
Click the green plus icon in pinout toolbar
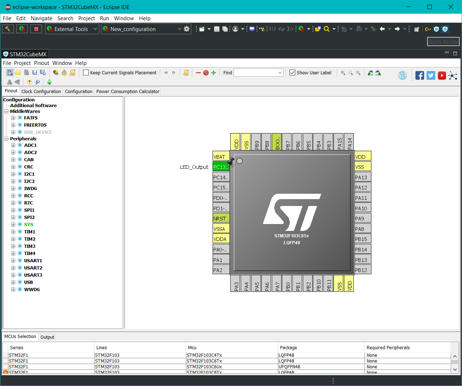coord(214,73)
